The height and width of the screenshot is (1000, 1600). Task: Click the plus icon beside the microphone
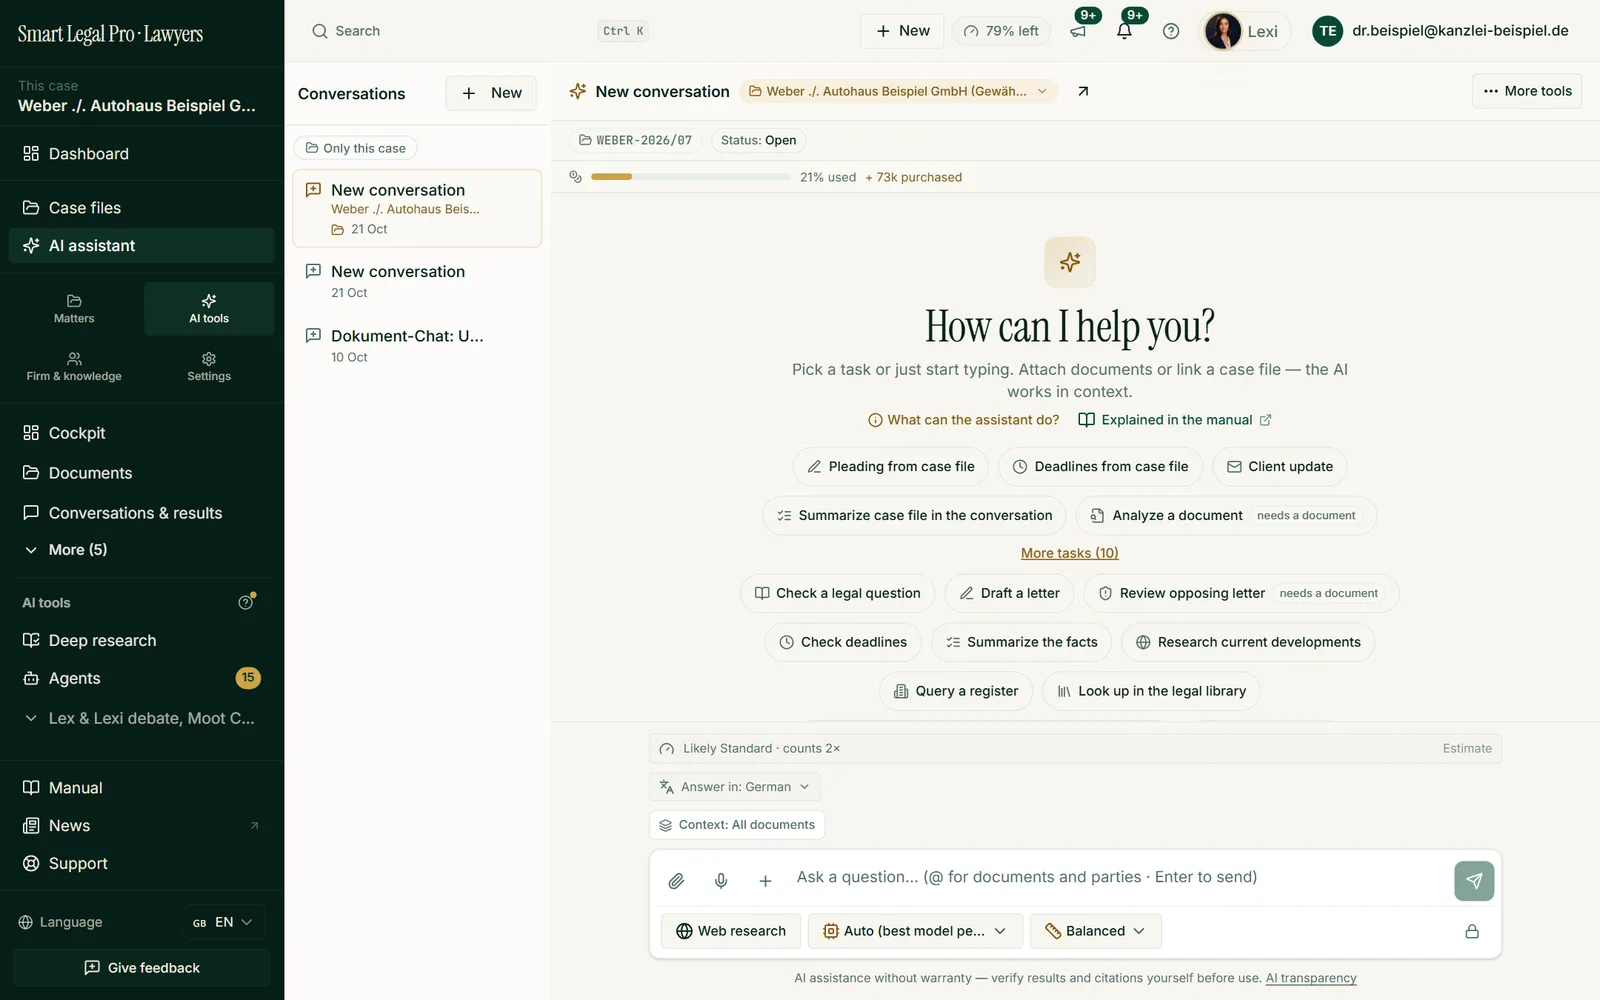click(765, 881)
